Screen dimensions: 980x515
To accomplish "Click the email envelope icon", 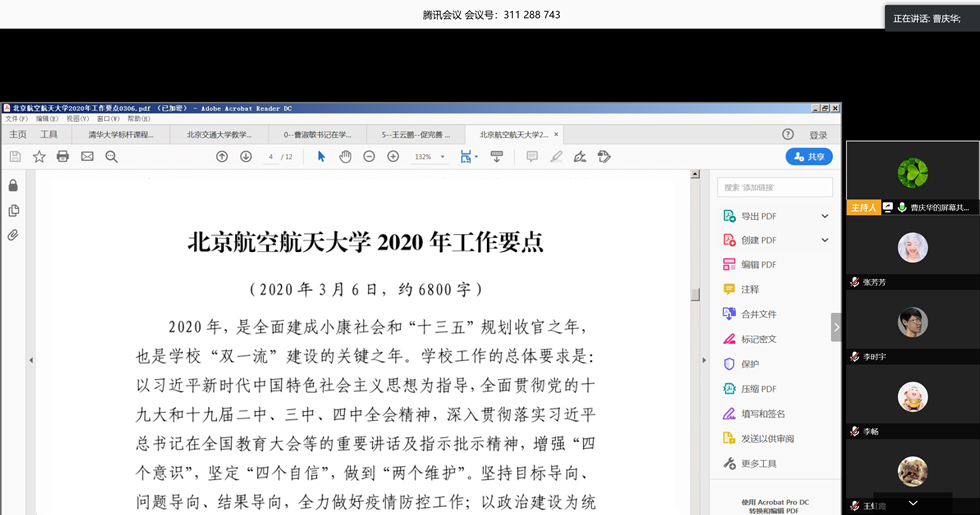I will click(x=87, y=157).
